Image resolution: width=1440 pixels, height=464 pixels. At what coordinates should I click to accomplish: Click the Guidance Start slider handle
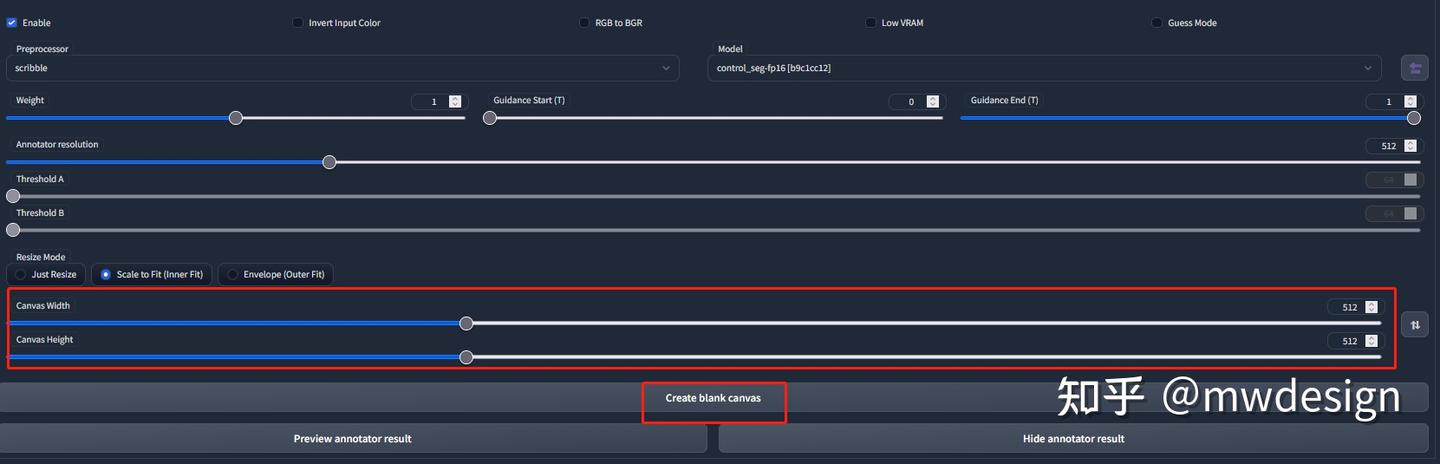(490, 118)
